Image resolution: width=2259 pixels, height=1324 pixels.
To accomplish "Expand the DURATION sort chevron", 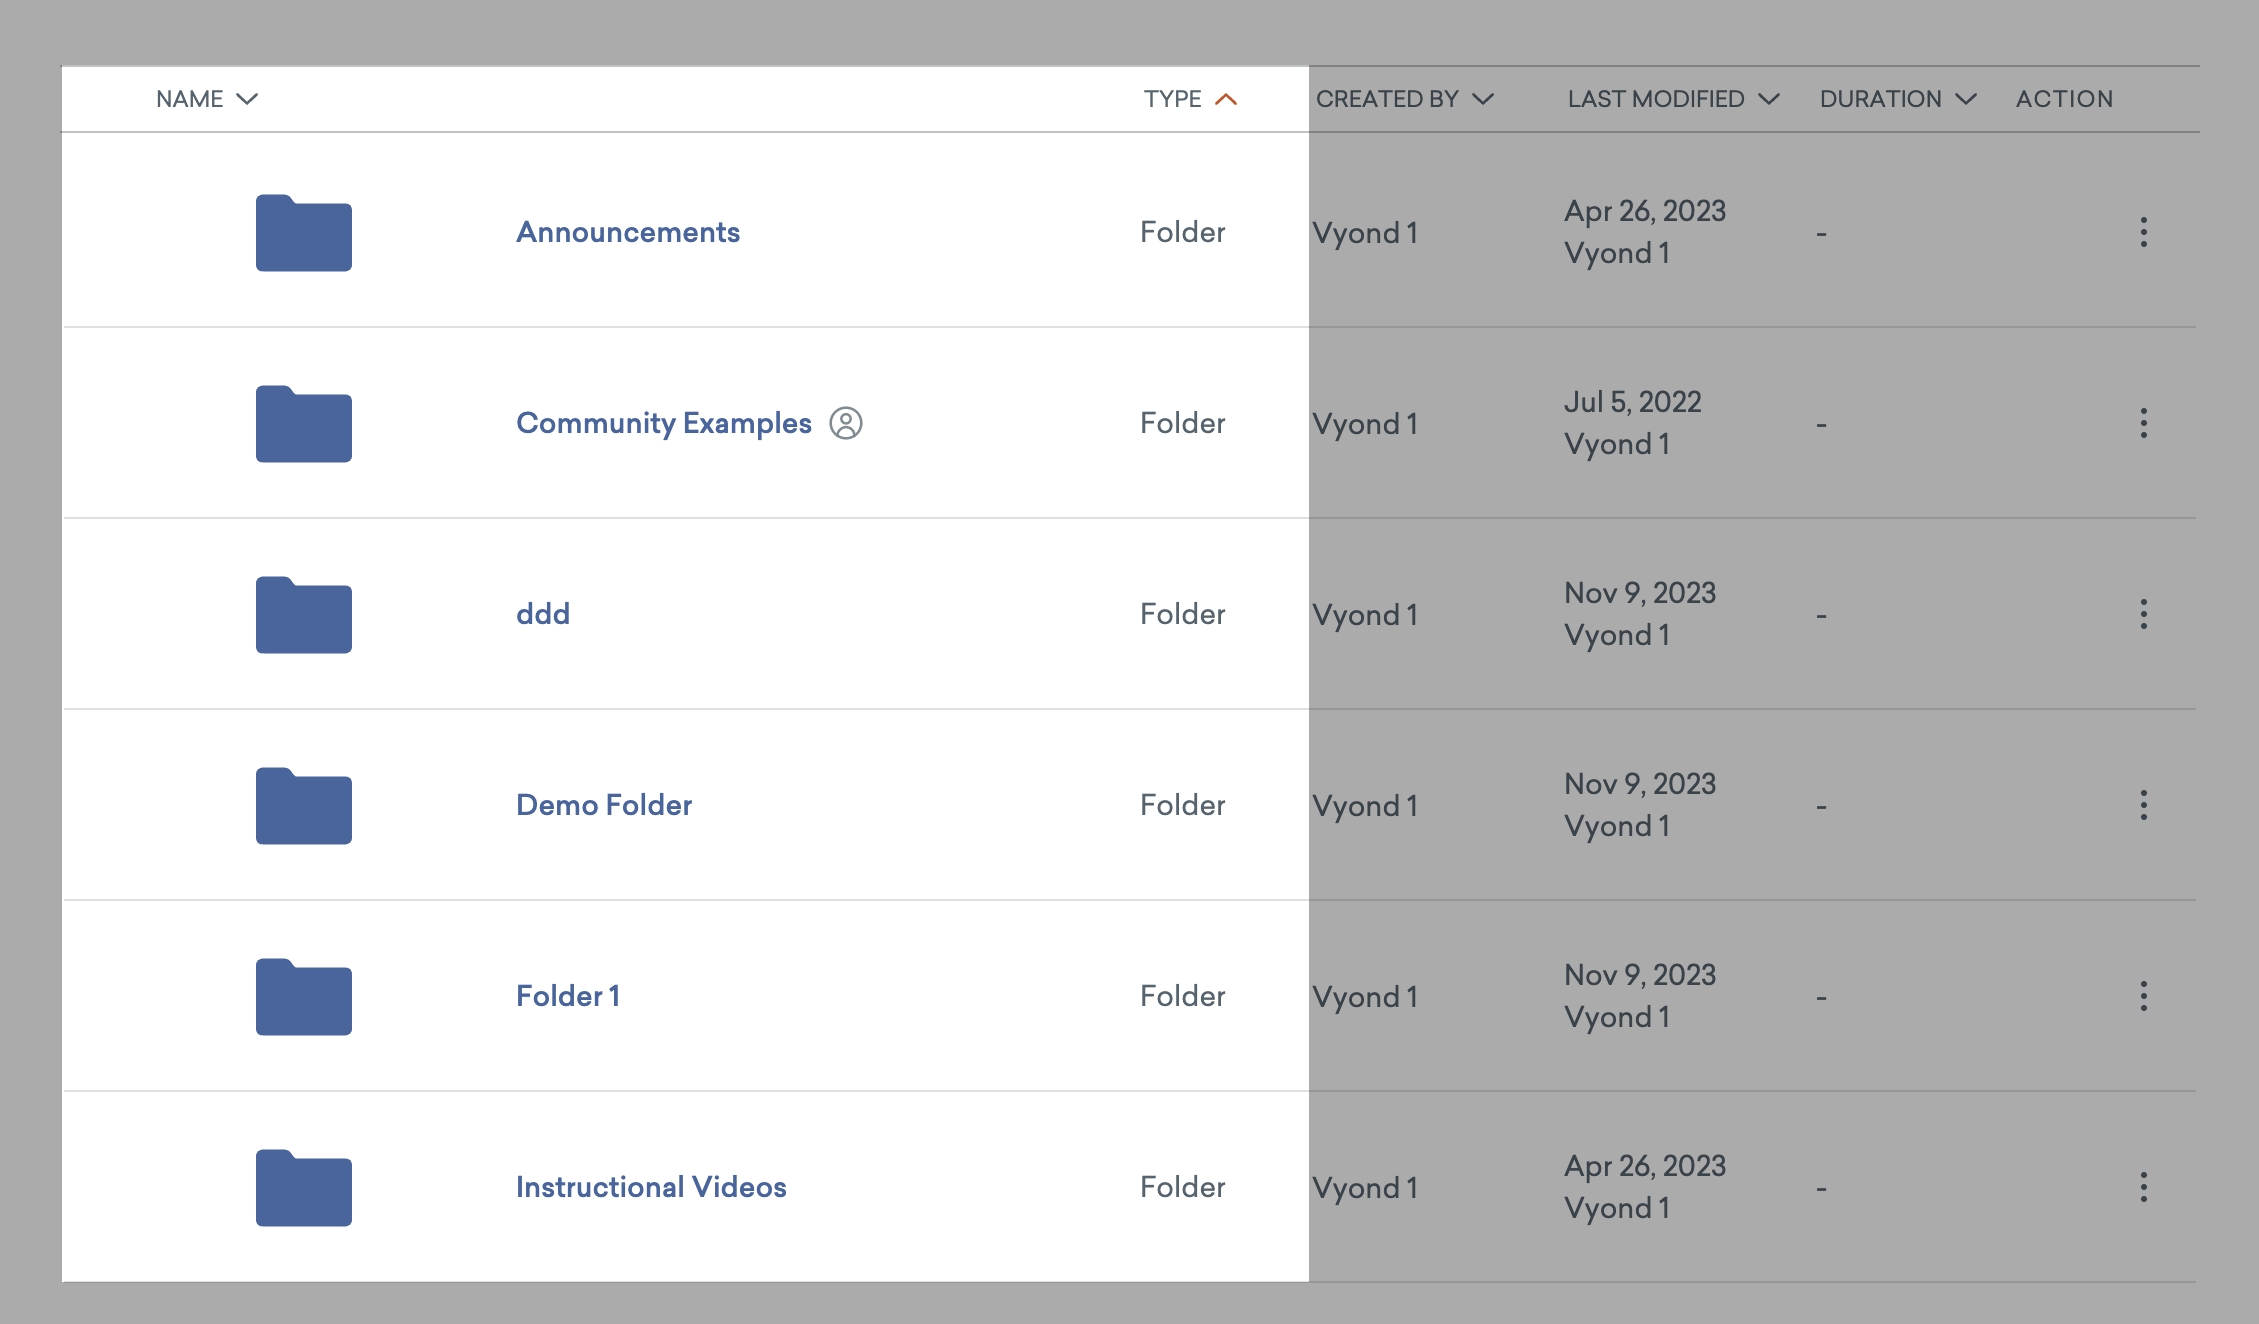I will (x=1964, y=99).
